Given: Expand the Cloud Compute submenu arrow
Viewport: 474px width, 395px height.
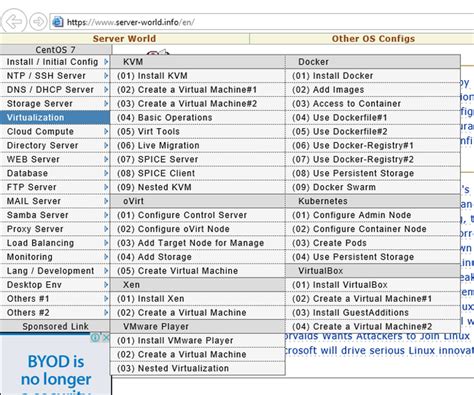Looking at the screenshot, I should [x=106, y=132].
